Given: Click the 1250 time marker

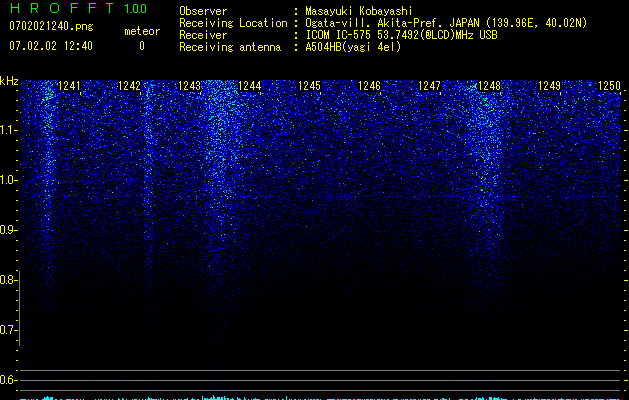Looking at the screenshot, I should point(609,86).
